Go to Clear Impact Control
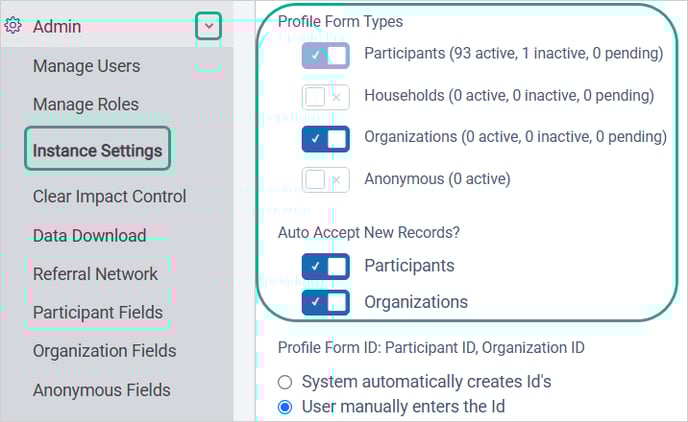Image resolution: width=688 pixels, height=422 pixels. pyautogui.click(x=110, y=197)
